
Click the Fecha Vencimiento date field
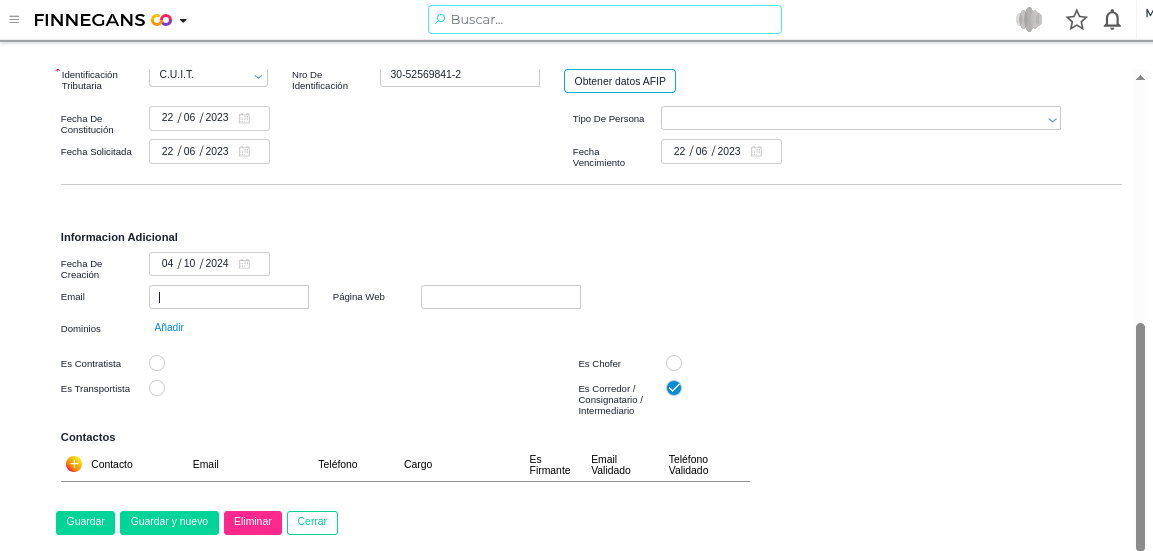(721, 152)
